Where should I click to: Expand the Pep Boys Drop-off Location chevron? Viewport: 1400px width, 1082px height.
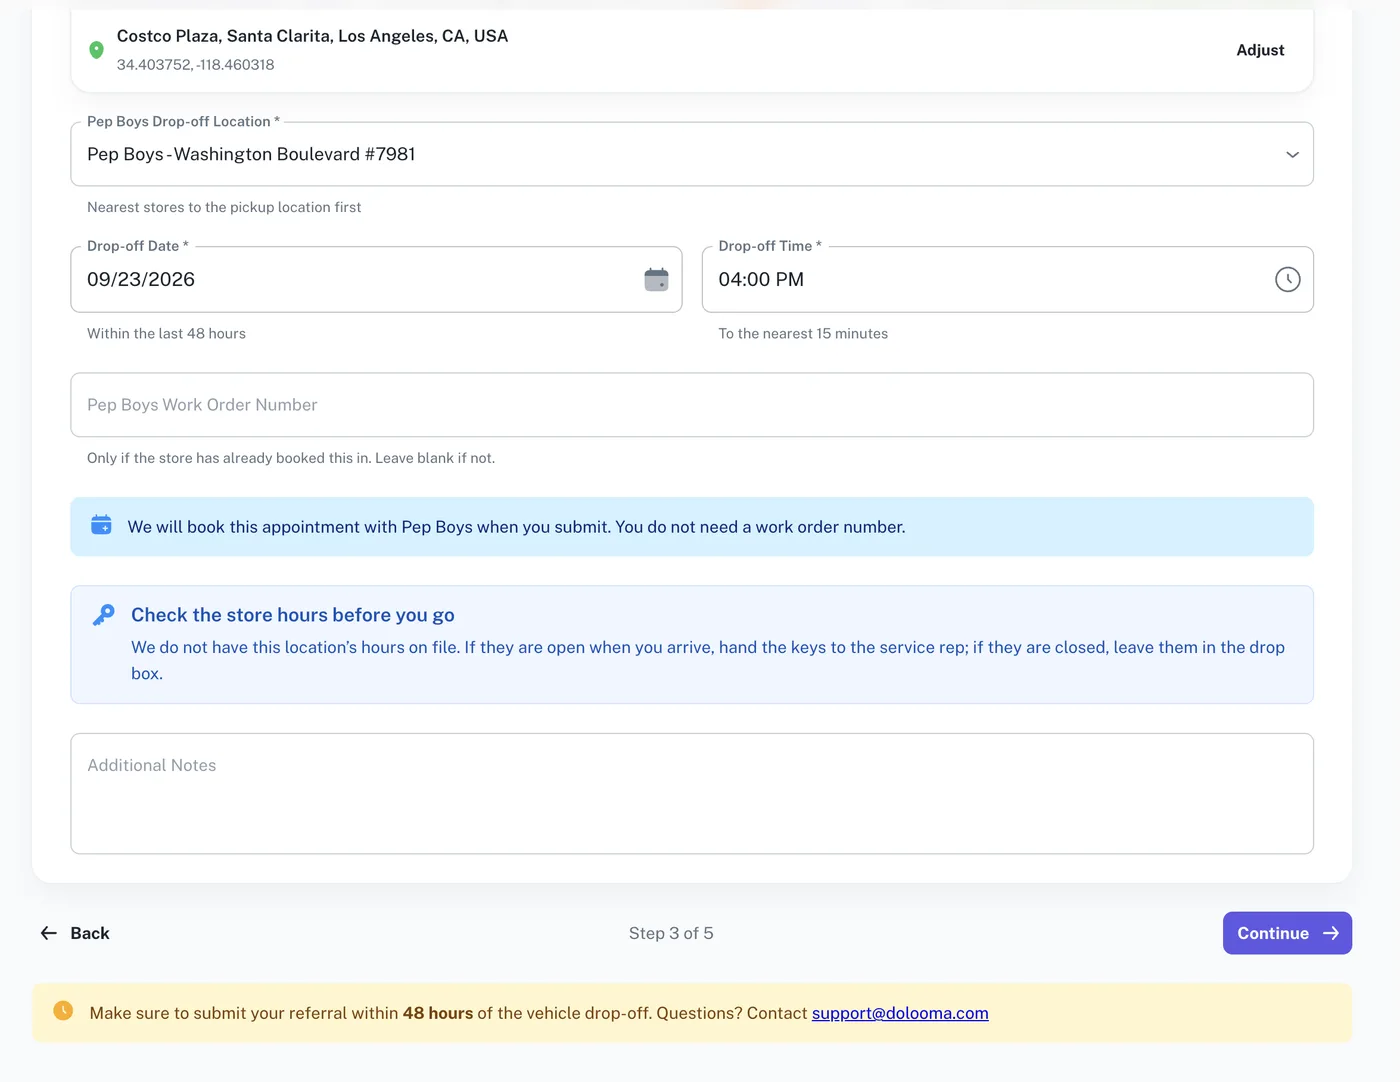pos(1292,155)
